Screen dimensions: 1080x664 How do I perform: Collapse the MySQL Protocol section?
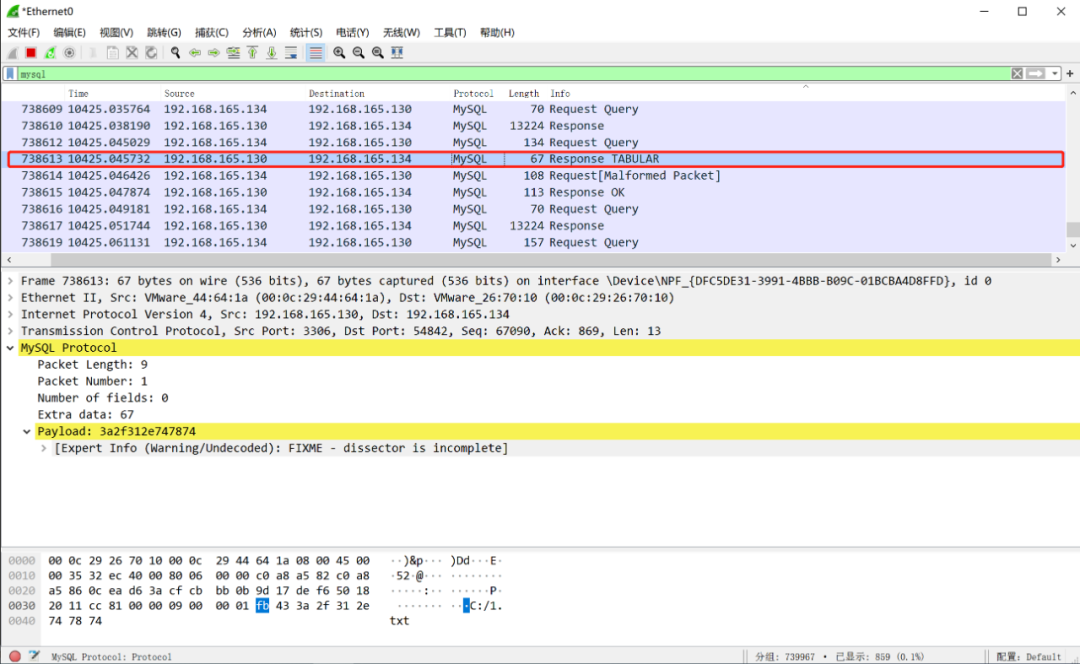pyautogui.click(x=11, y=348)
